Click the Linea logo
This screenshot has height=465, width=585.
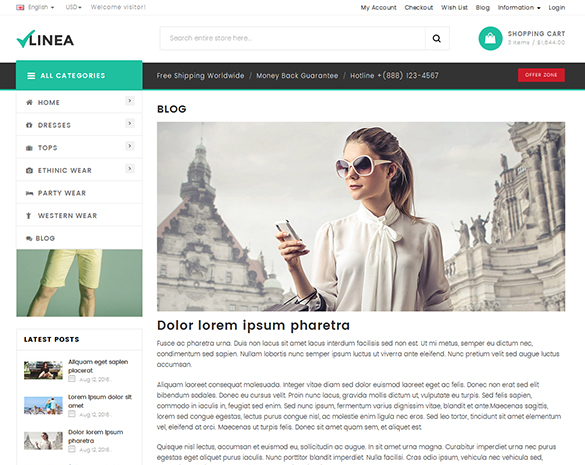(45, 39)
